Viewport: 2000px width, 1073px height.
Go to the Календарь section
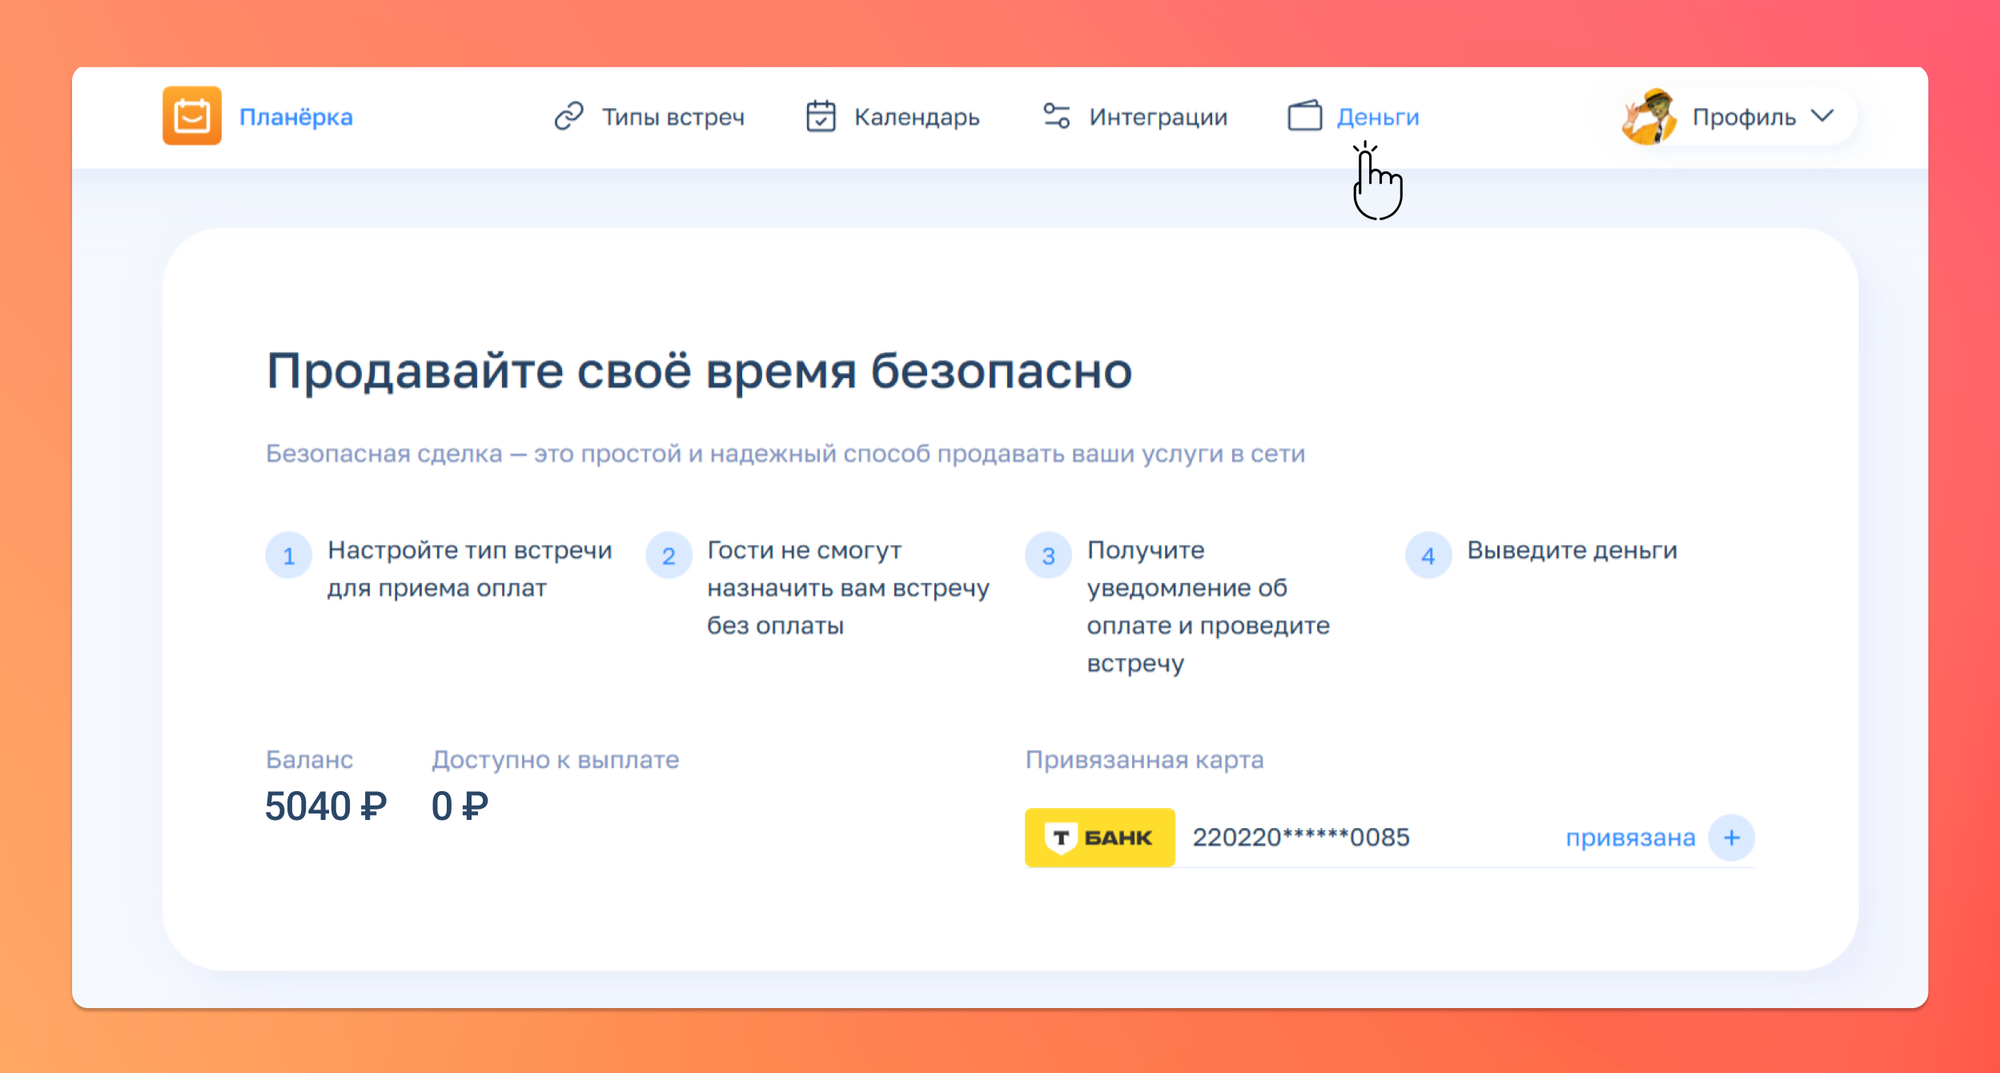(916, 117)
